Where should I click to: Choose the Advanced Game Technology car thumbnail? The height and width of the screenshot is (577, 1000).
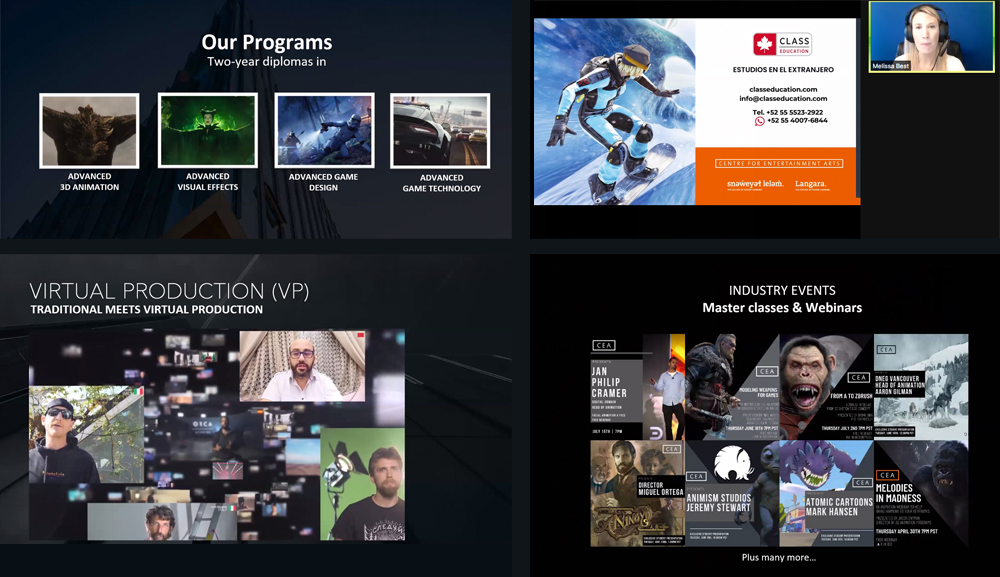[440, 131]
